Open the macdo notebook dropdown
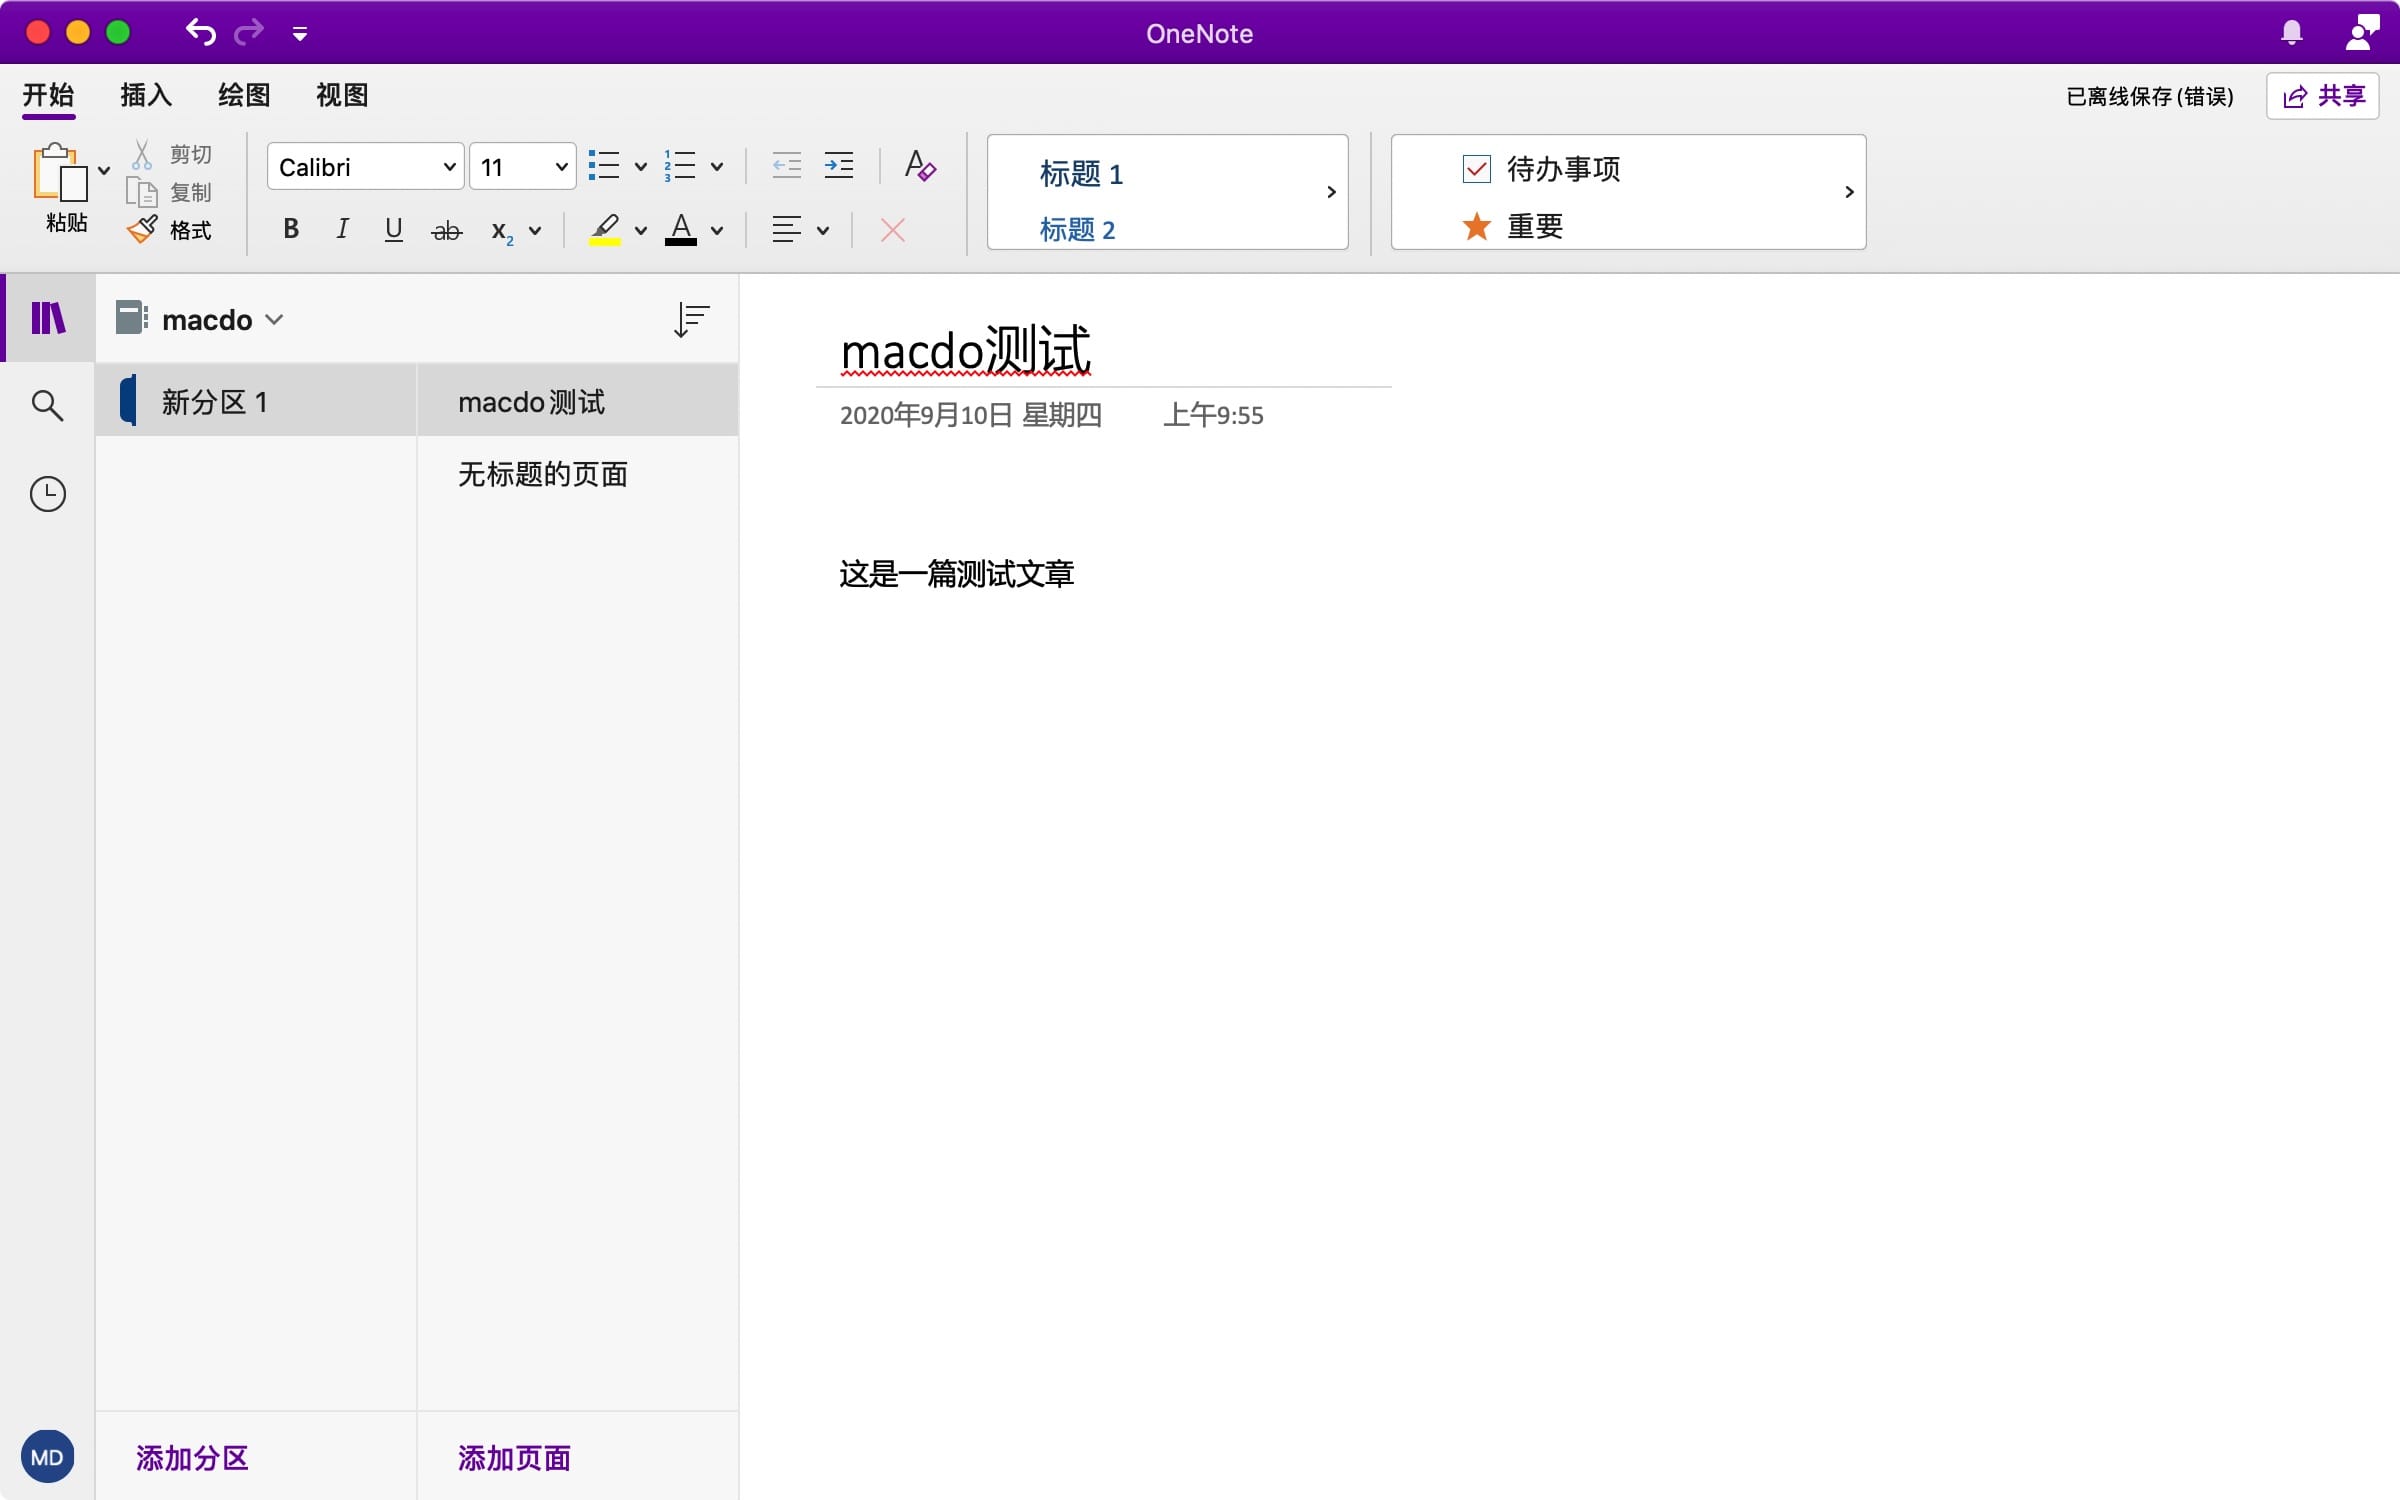Image resolution: width=2400 pixels, height=1500 pixels. point(223,320)
